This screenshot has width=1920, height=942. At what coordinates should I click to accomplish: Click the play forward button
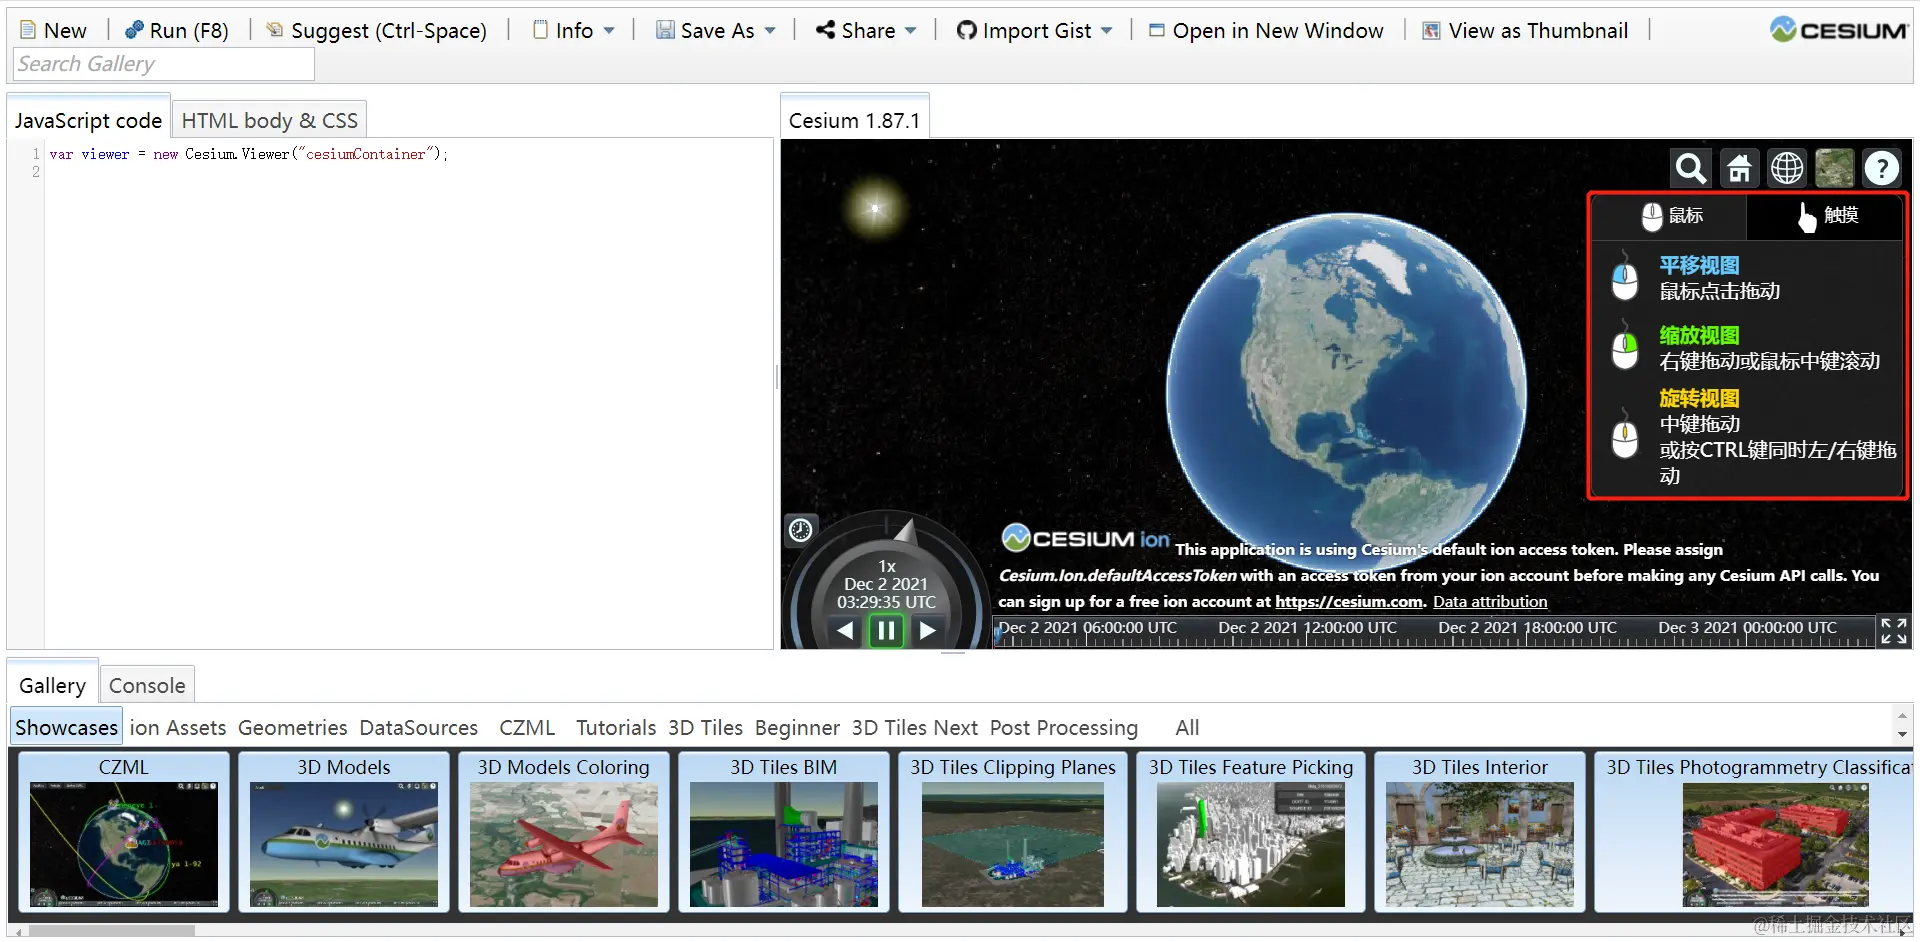pyautogui.click(x=927, y=630)
